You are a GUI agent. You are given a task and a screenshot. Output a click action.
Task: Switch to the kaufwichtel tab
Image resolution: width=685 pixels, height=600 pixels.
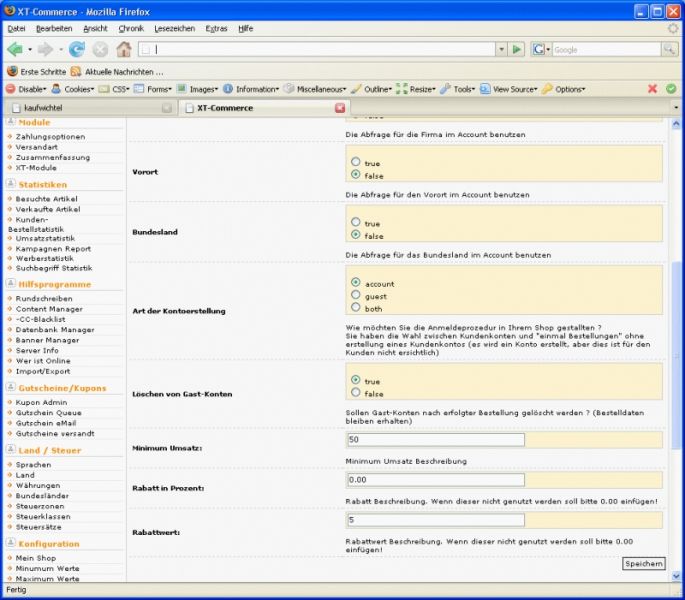(x=90, y=108)
